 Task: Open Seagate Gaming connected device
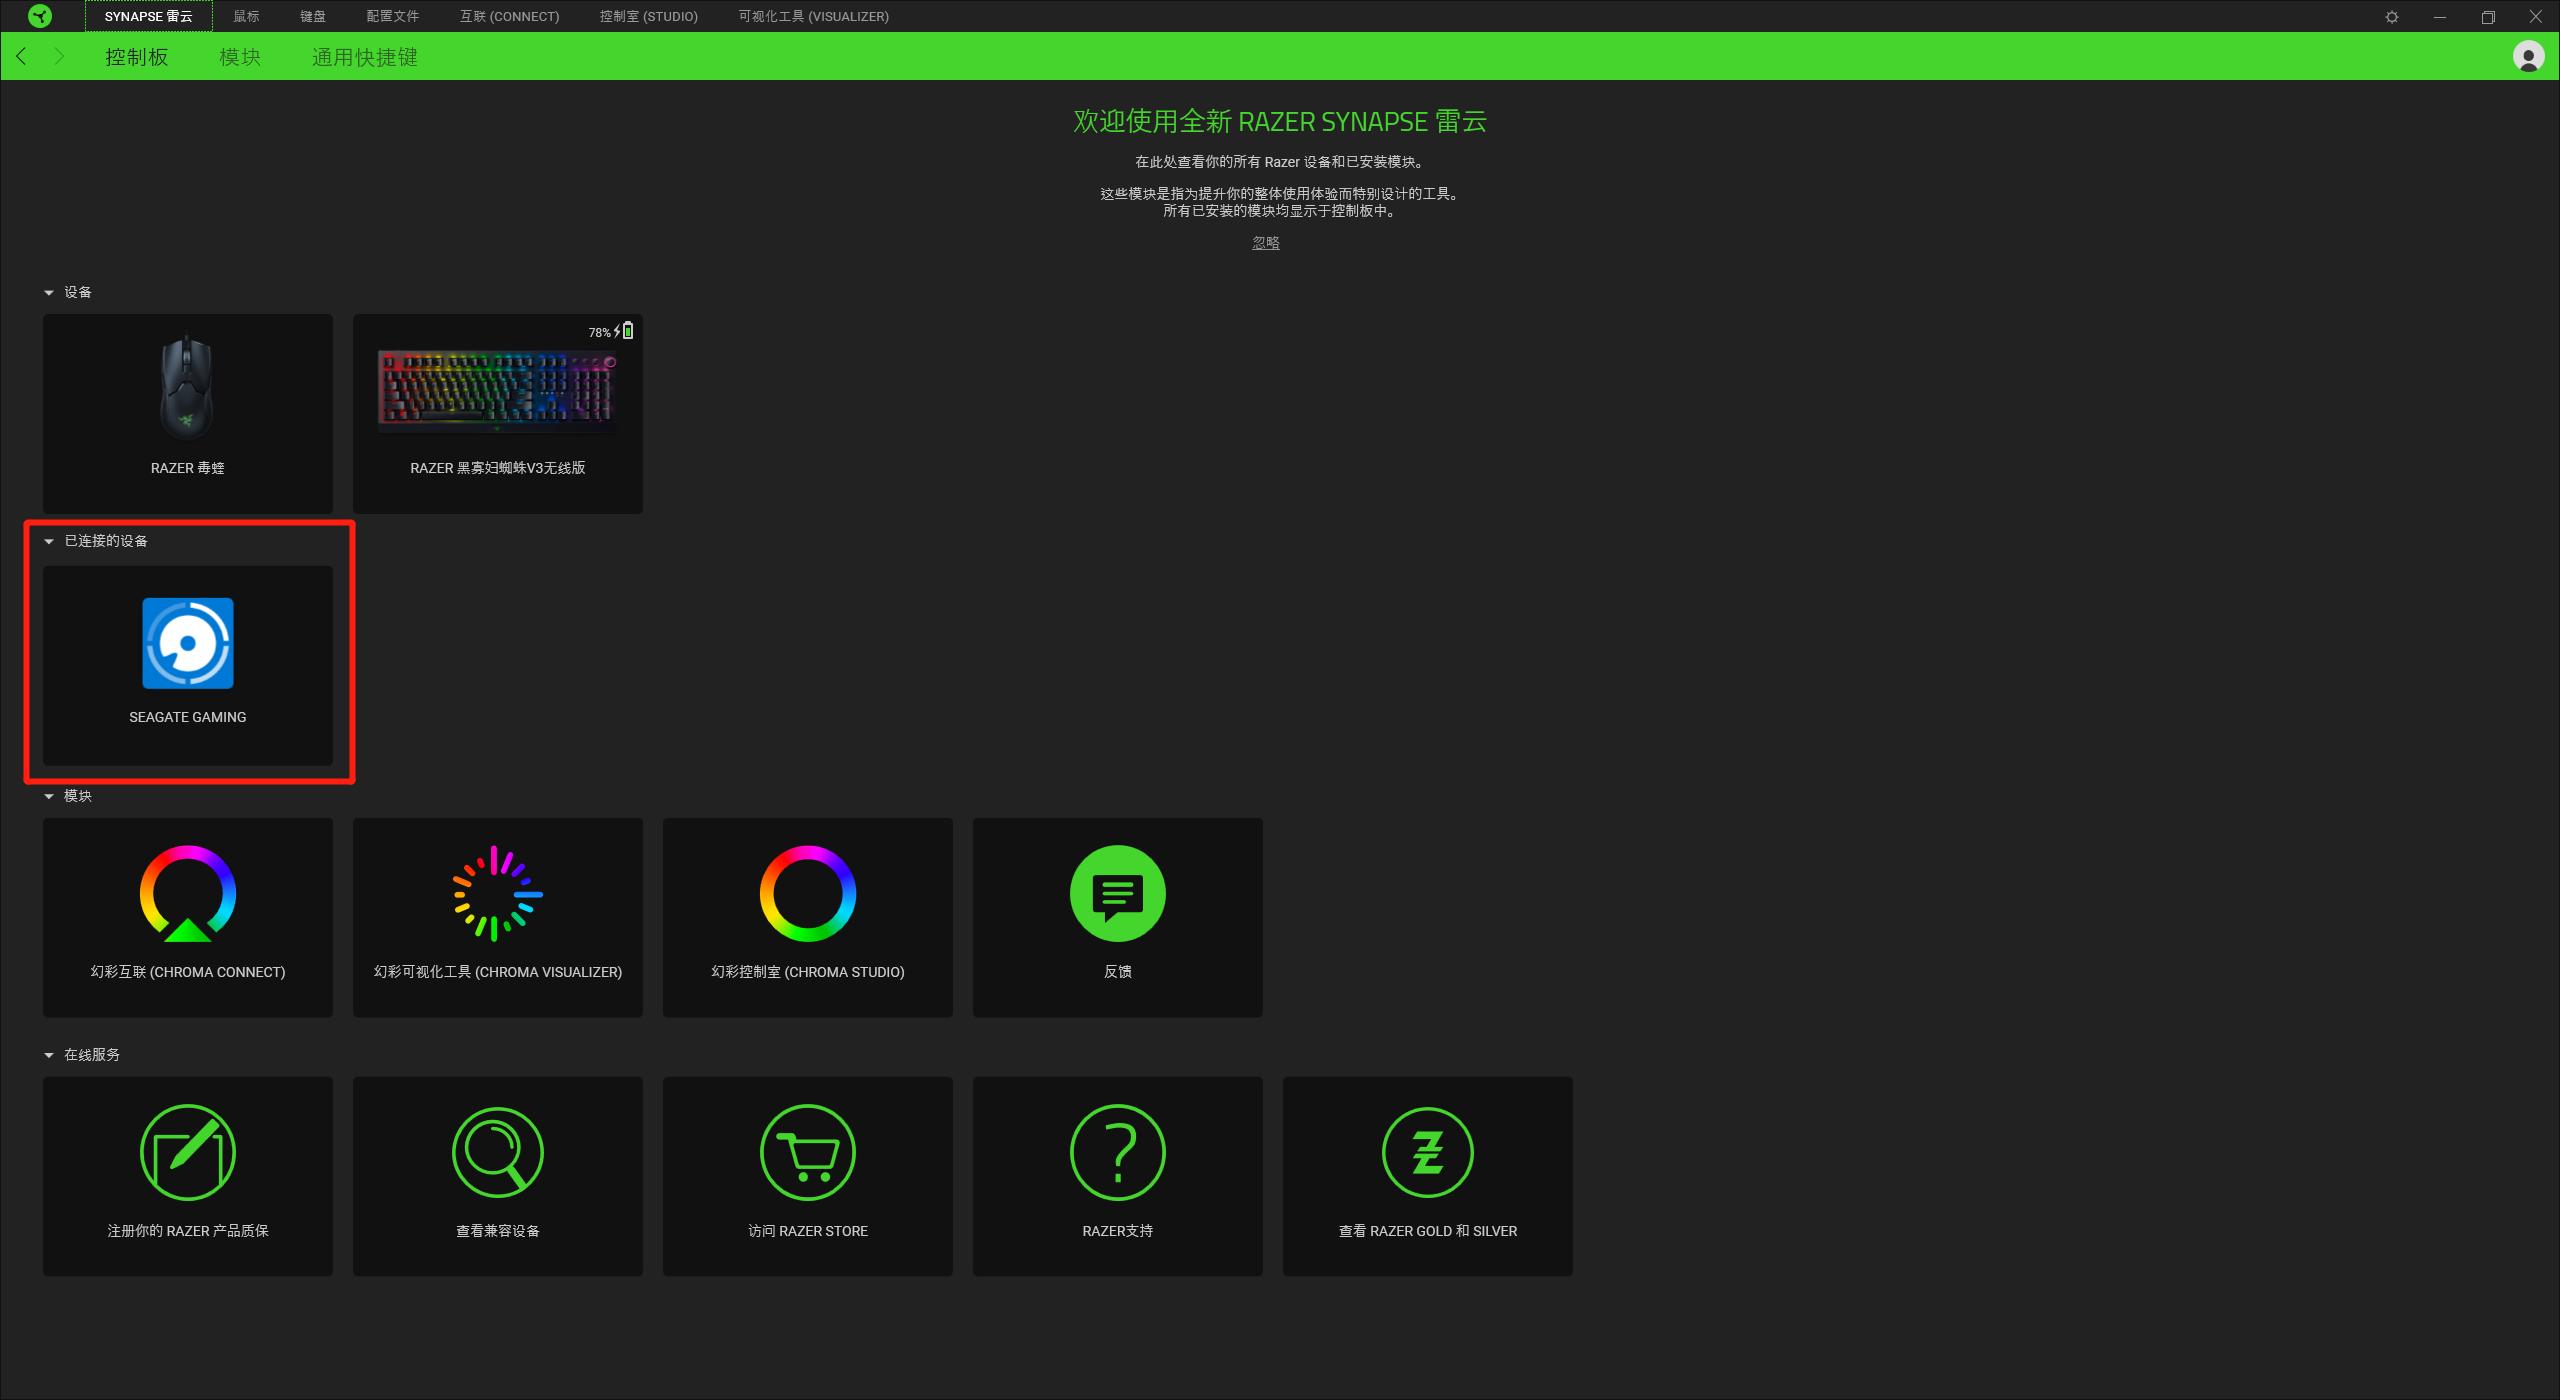pyautogui.click(x=187, y=644)
